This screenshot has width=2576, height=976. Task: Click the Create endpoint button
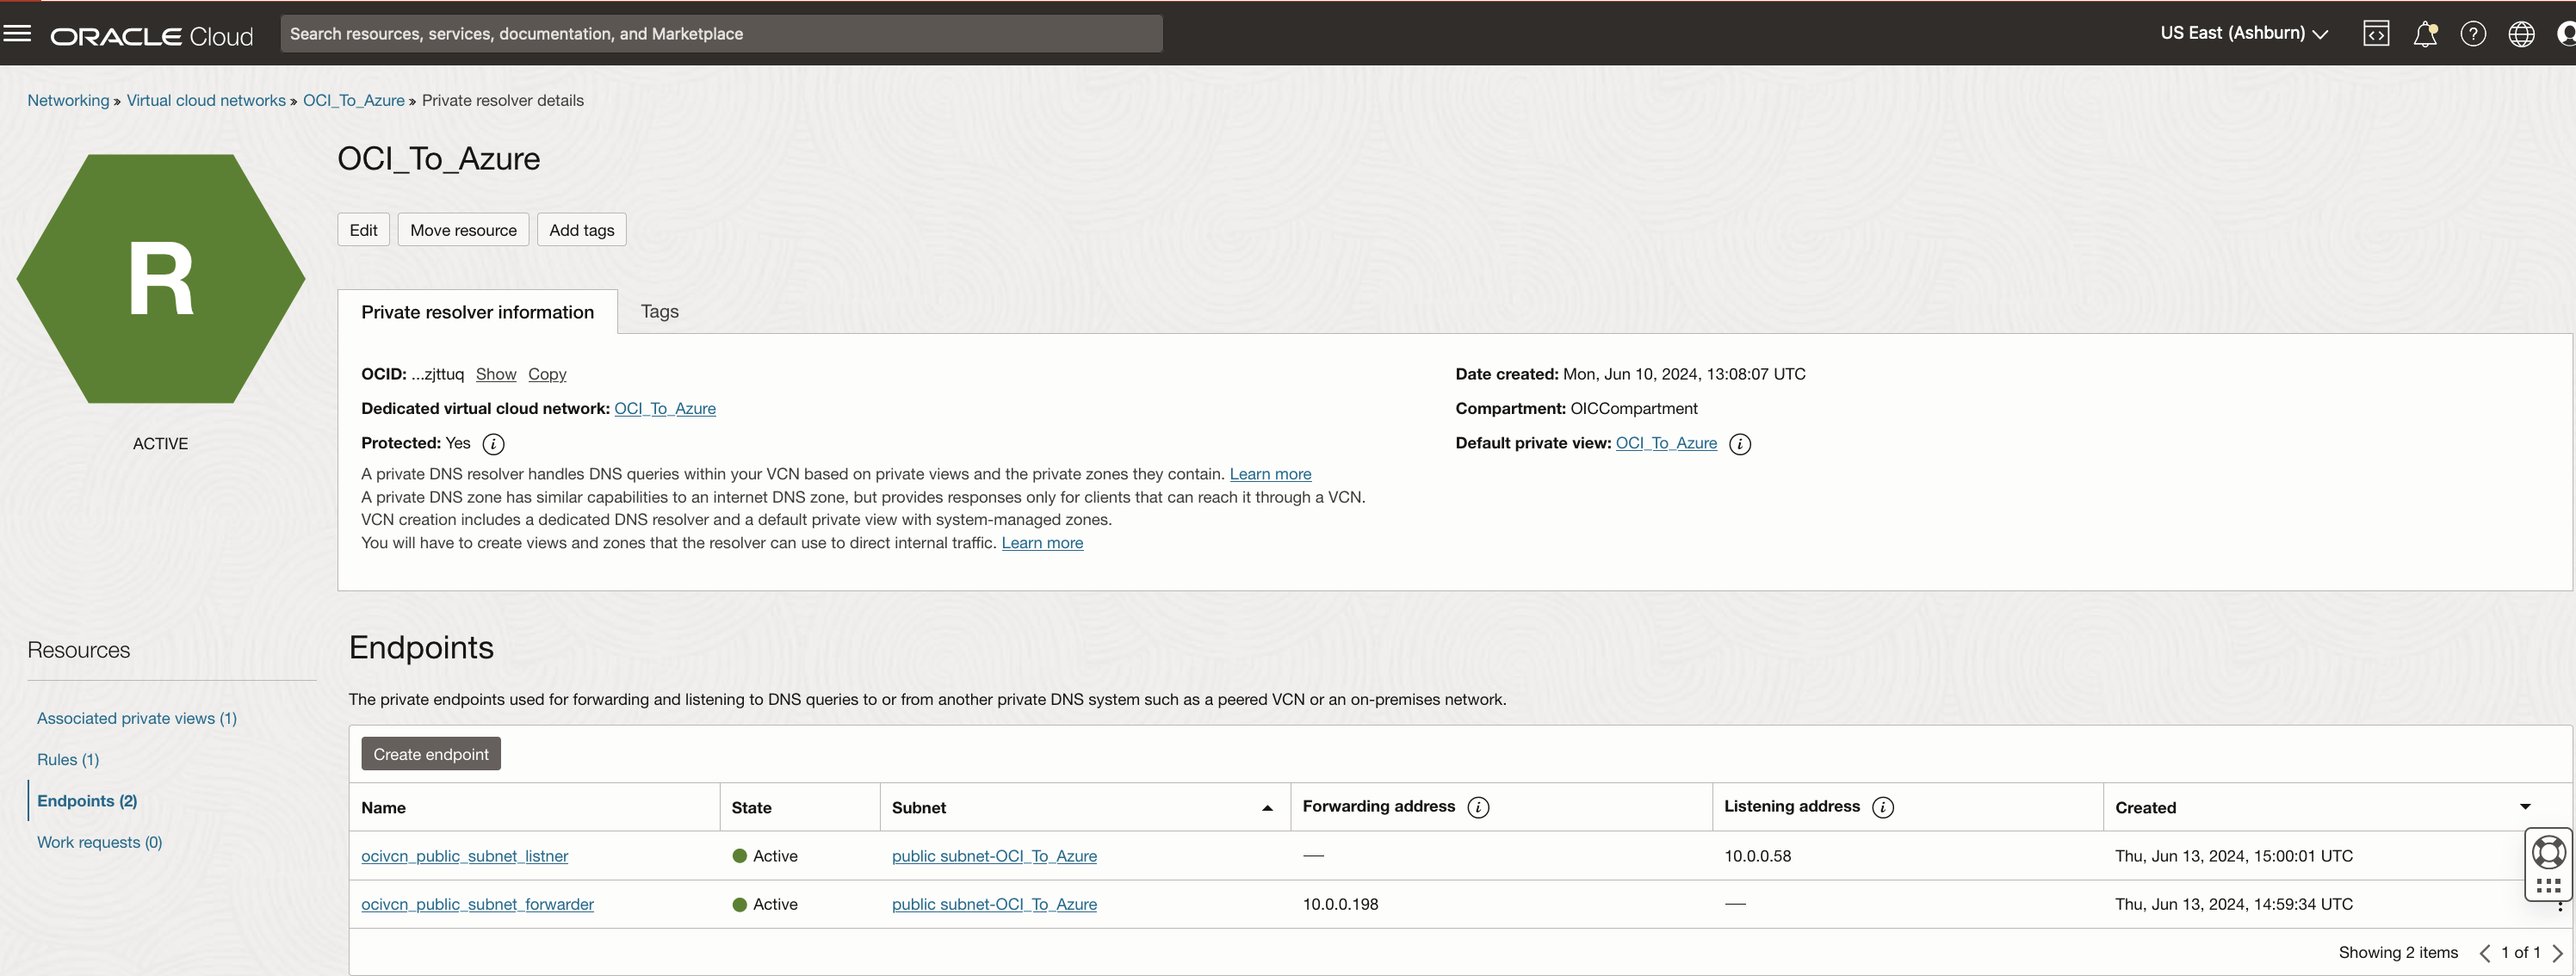[x=430, y=752]
